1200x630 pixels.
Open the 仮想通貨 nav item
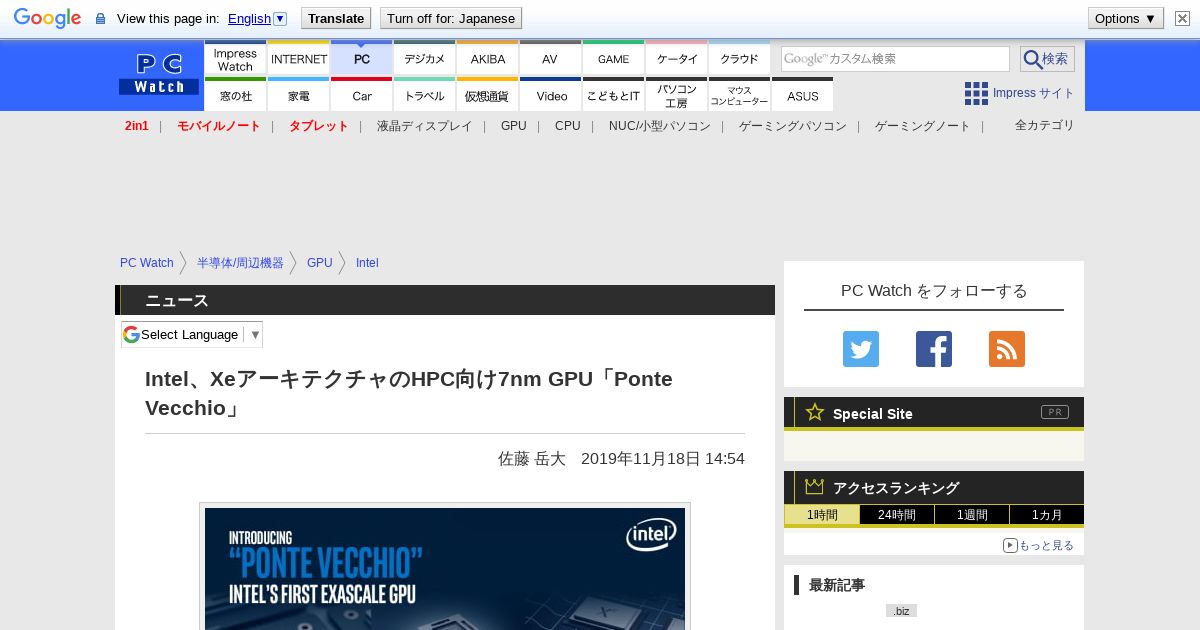(x=488, y=96)
